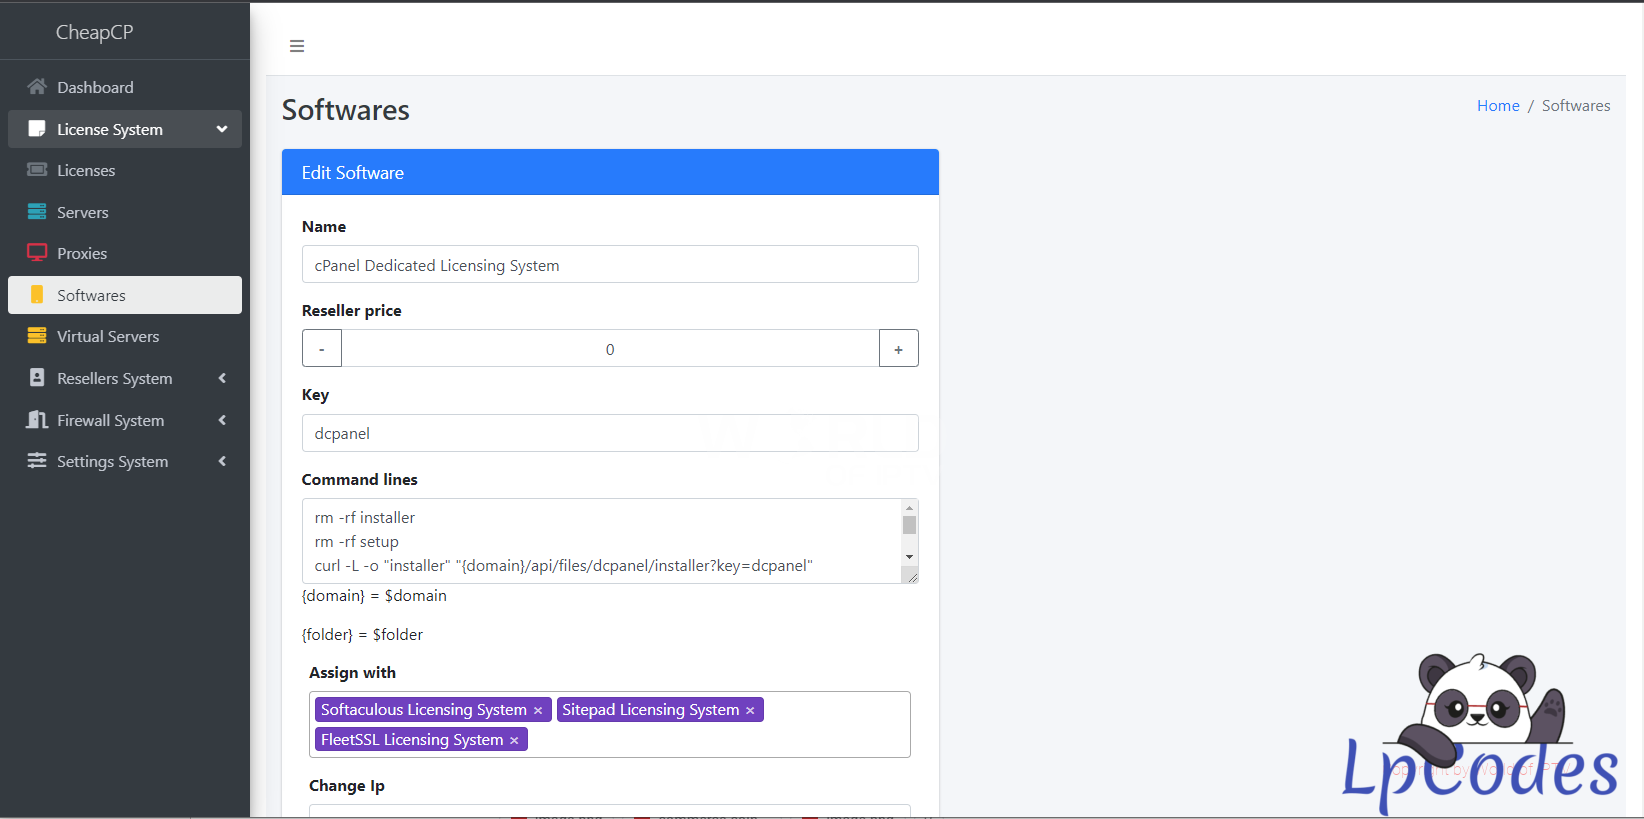Click the Virtual Servers icon
The height and width of the screenshot is (819, 1644).
point(37,336)
